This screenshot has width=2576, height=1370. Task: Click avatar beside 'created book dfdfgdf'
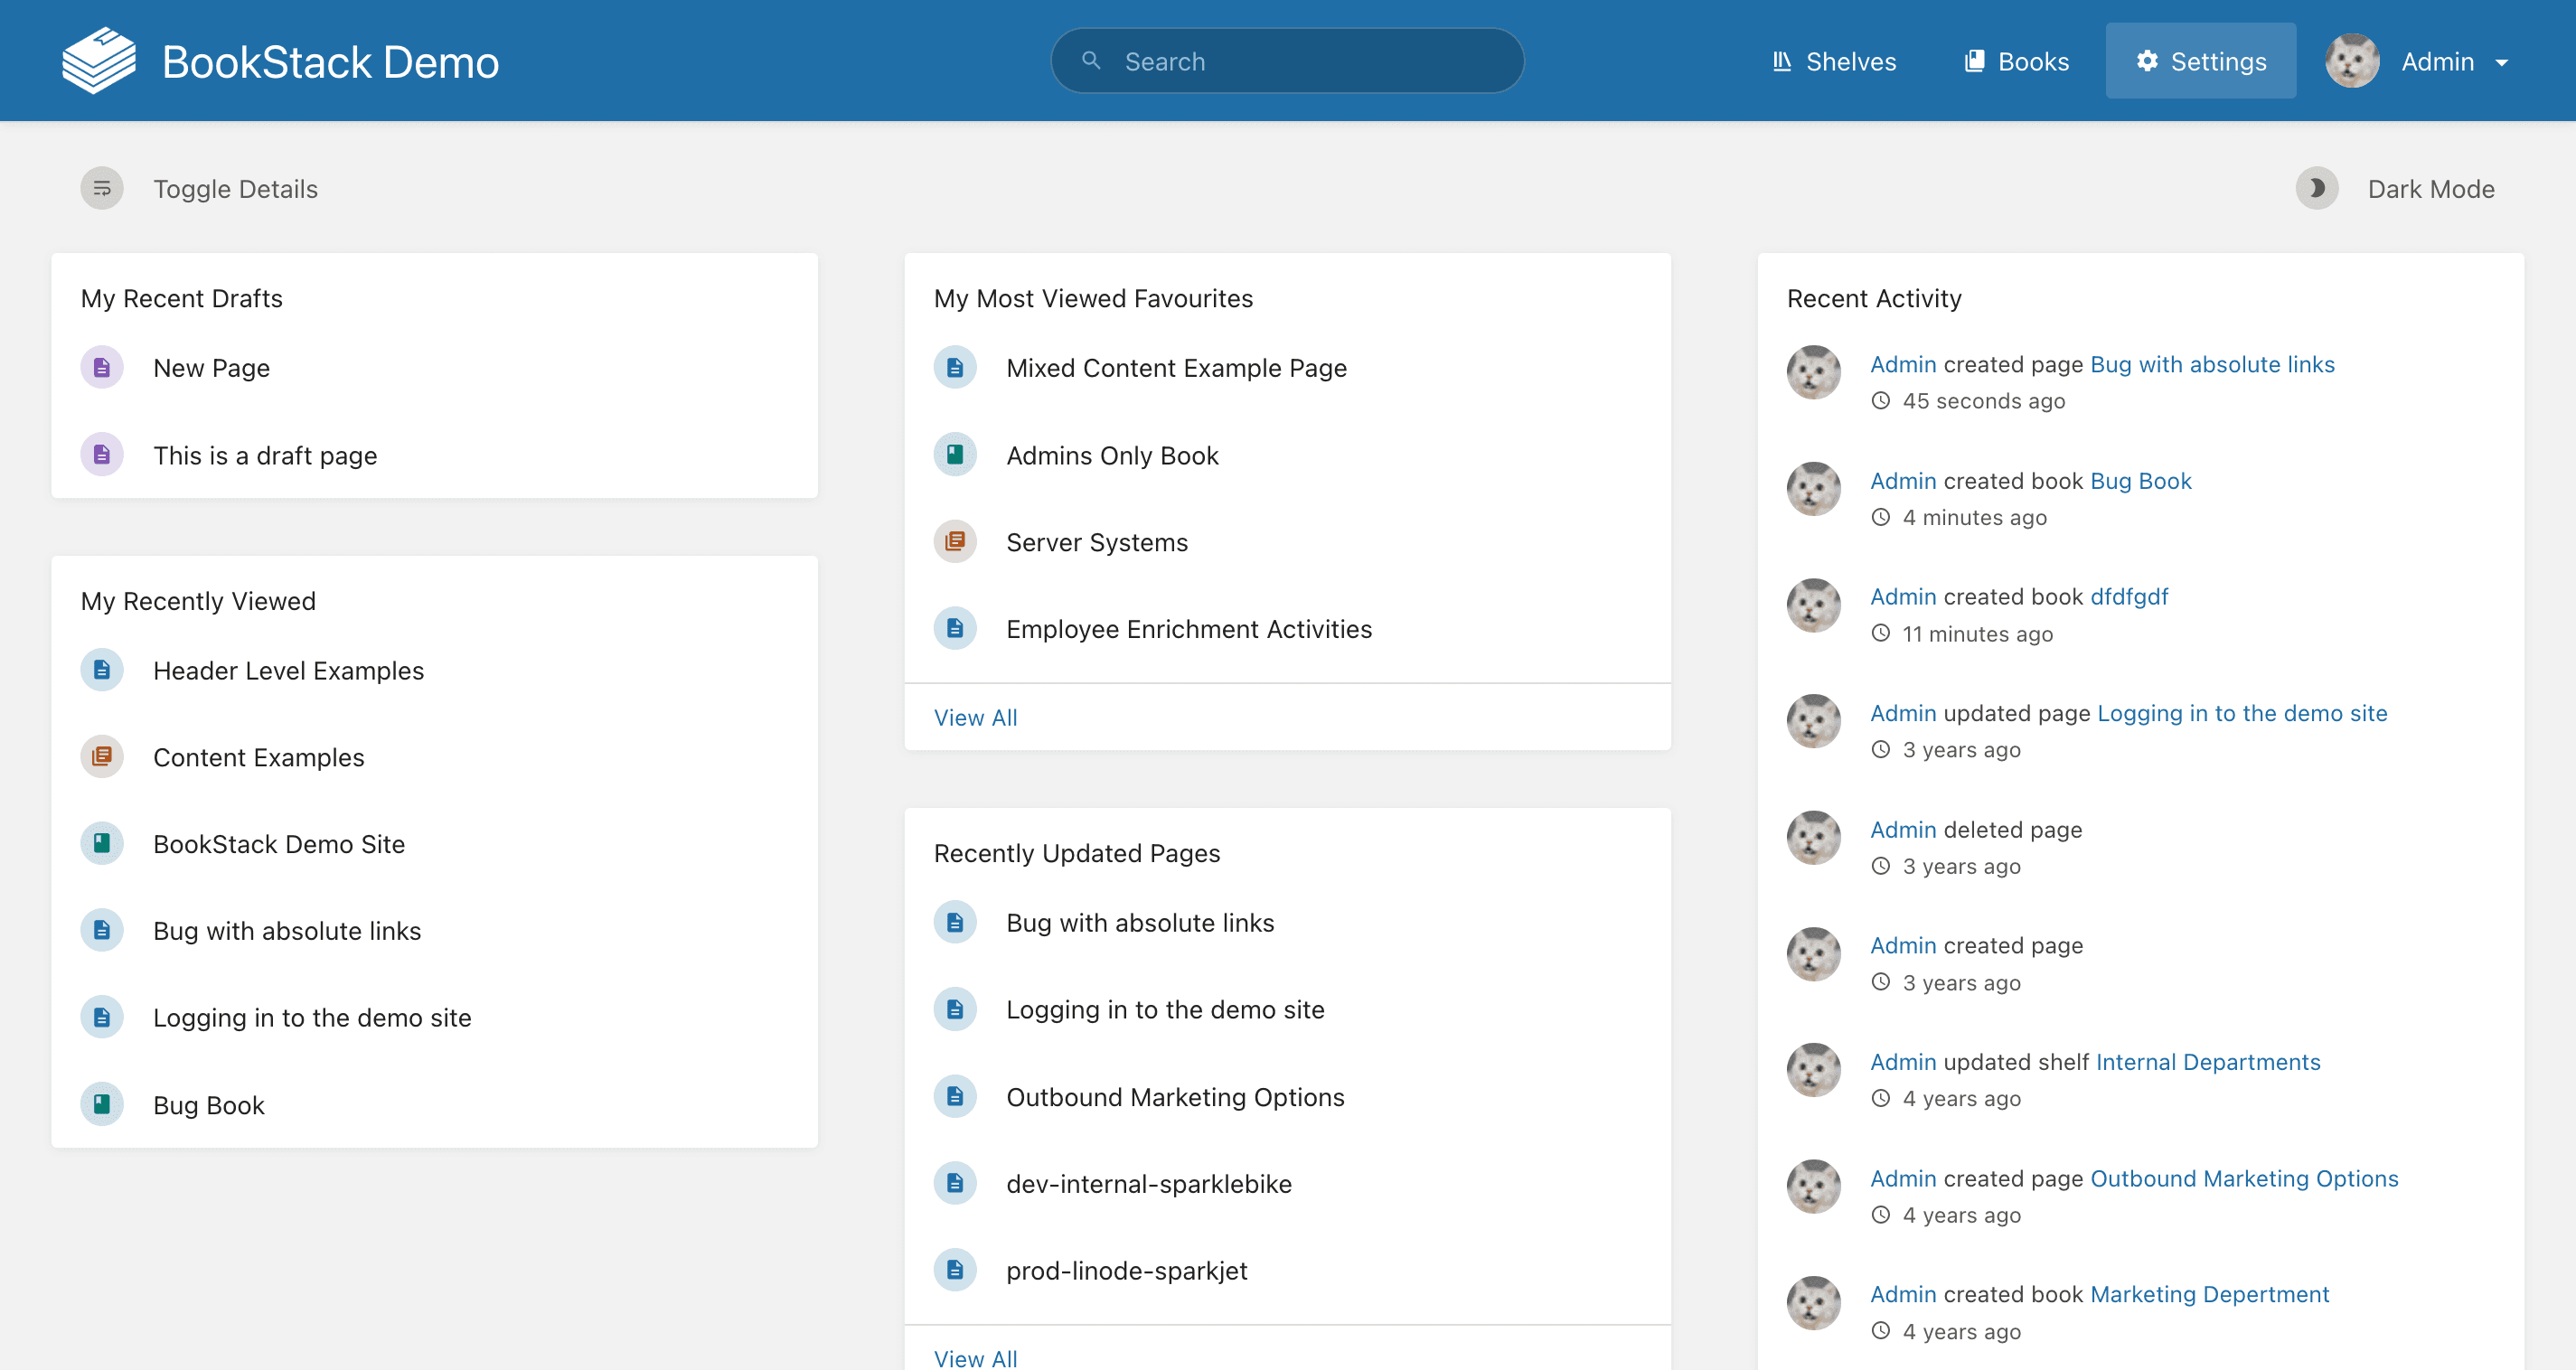click(x=1814, y=605)
